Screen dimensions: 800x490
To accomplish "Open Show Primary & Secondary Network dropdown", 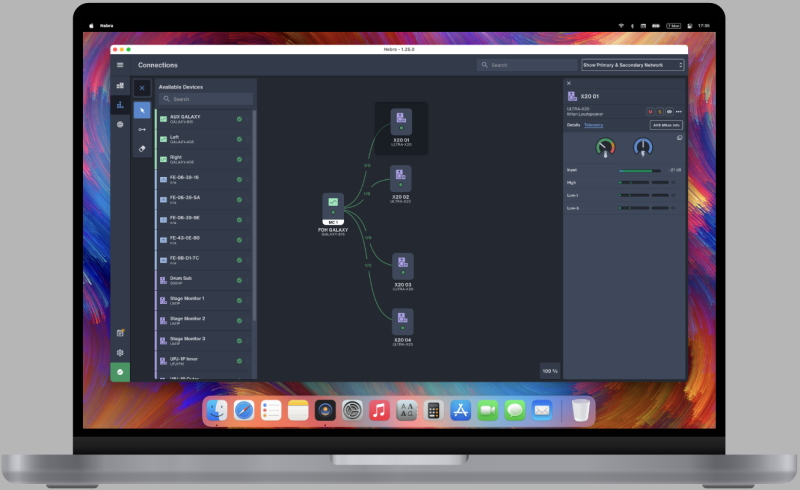I will tap(633, 65).
